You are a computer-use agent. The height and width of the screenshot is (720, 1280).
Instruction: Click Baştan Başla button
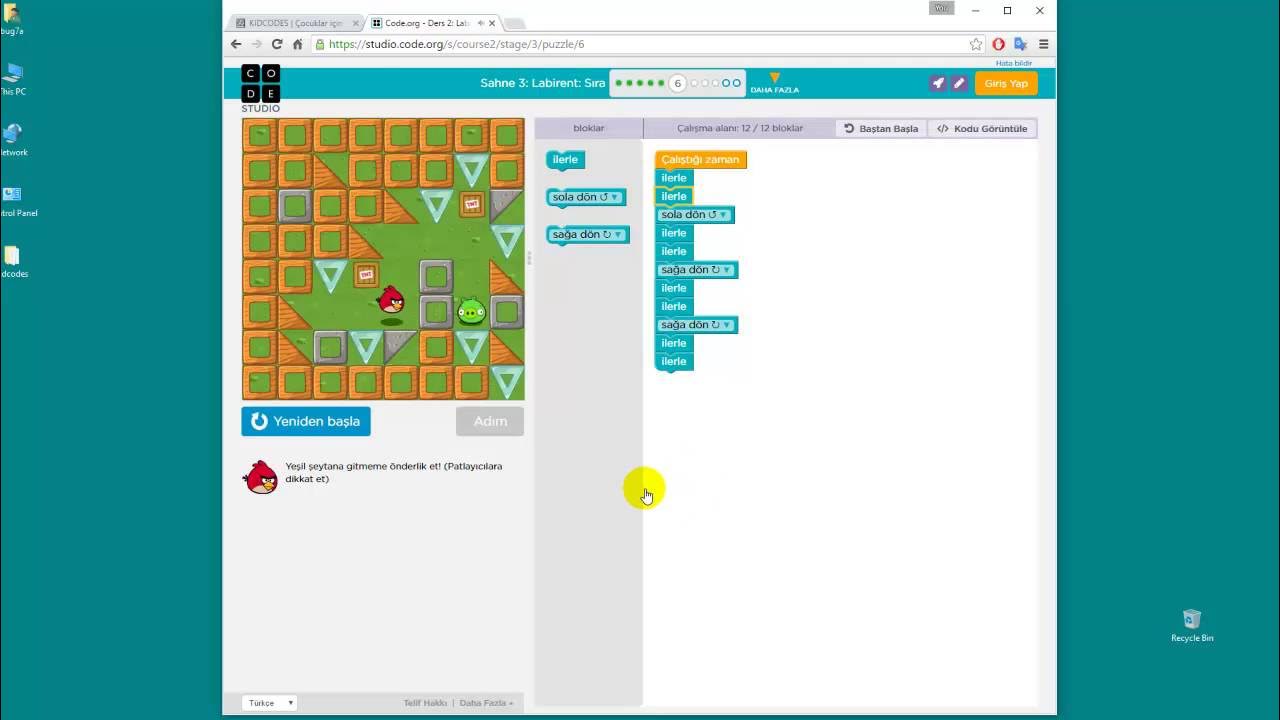pos(881,128)
